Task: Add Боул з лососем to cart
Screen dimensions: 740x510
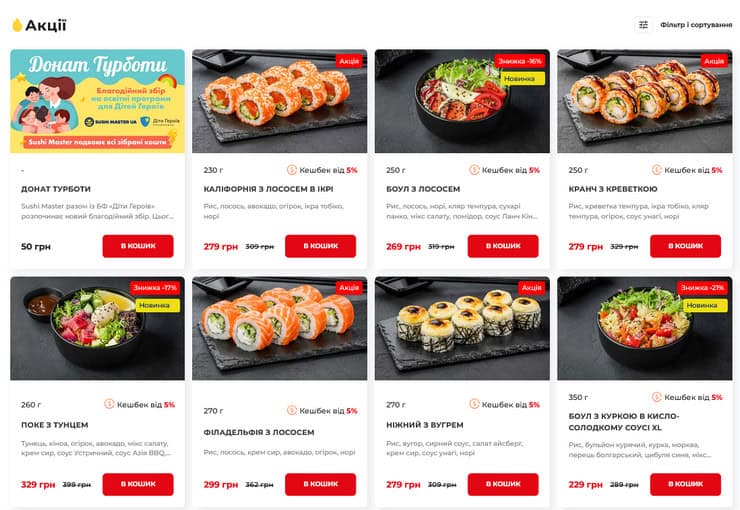Action: click(503, 246)
